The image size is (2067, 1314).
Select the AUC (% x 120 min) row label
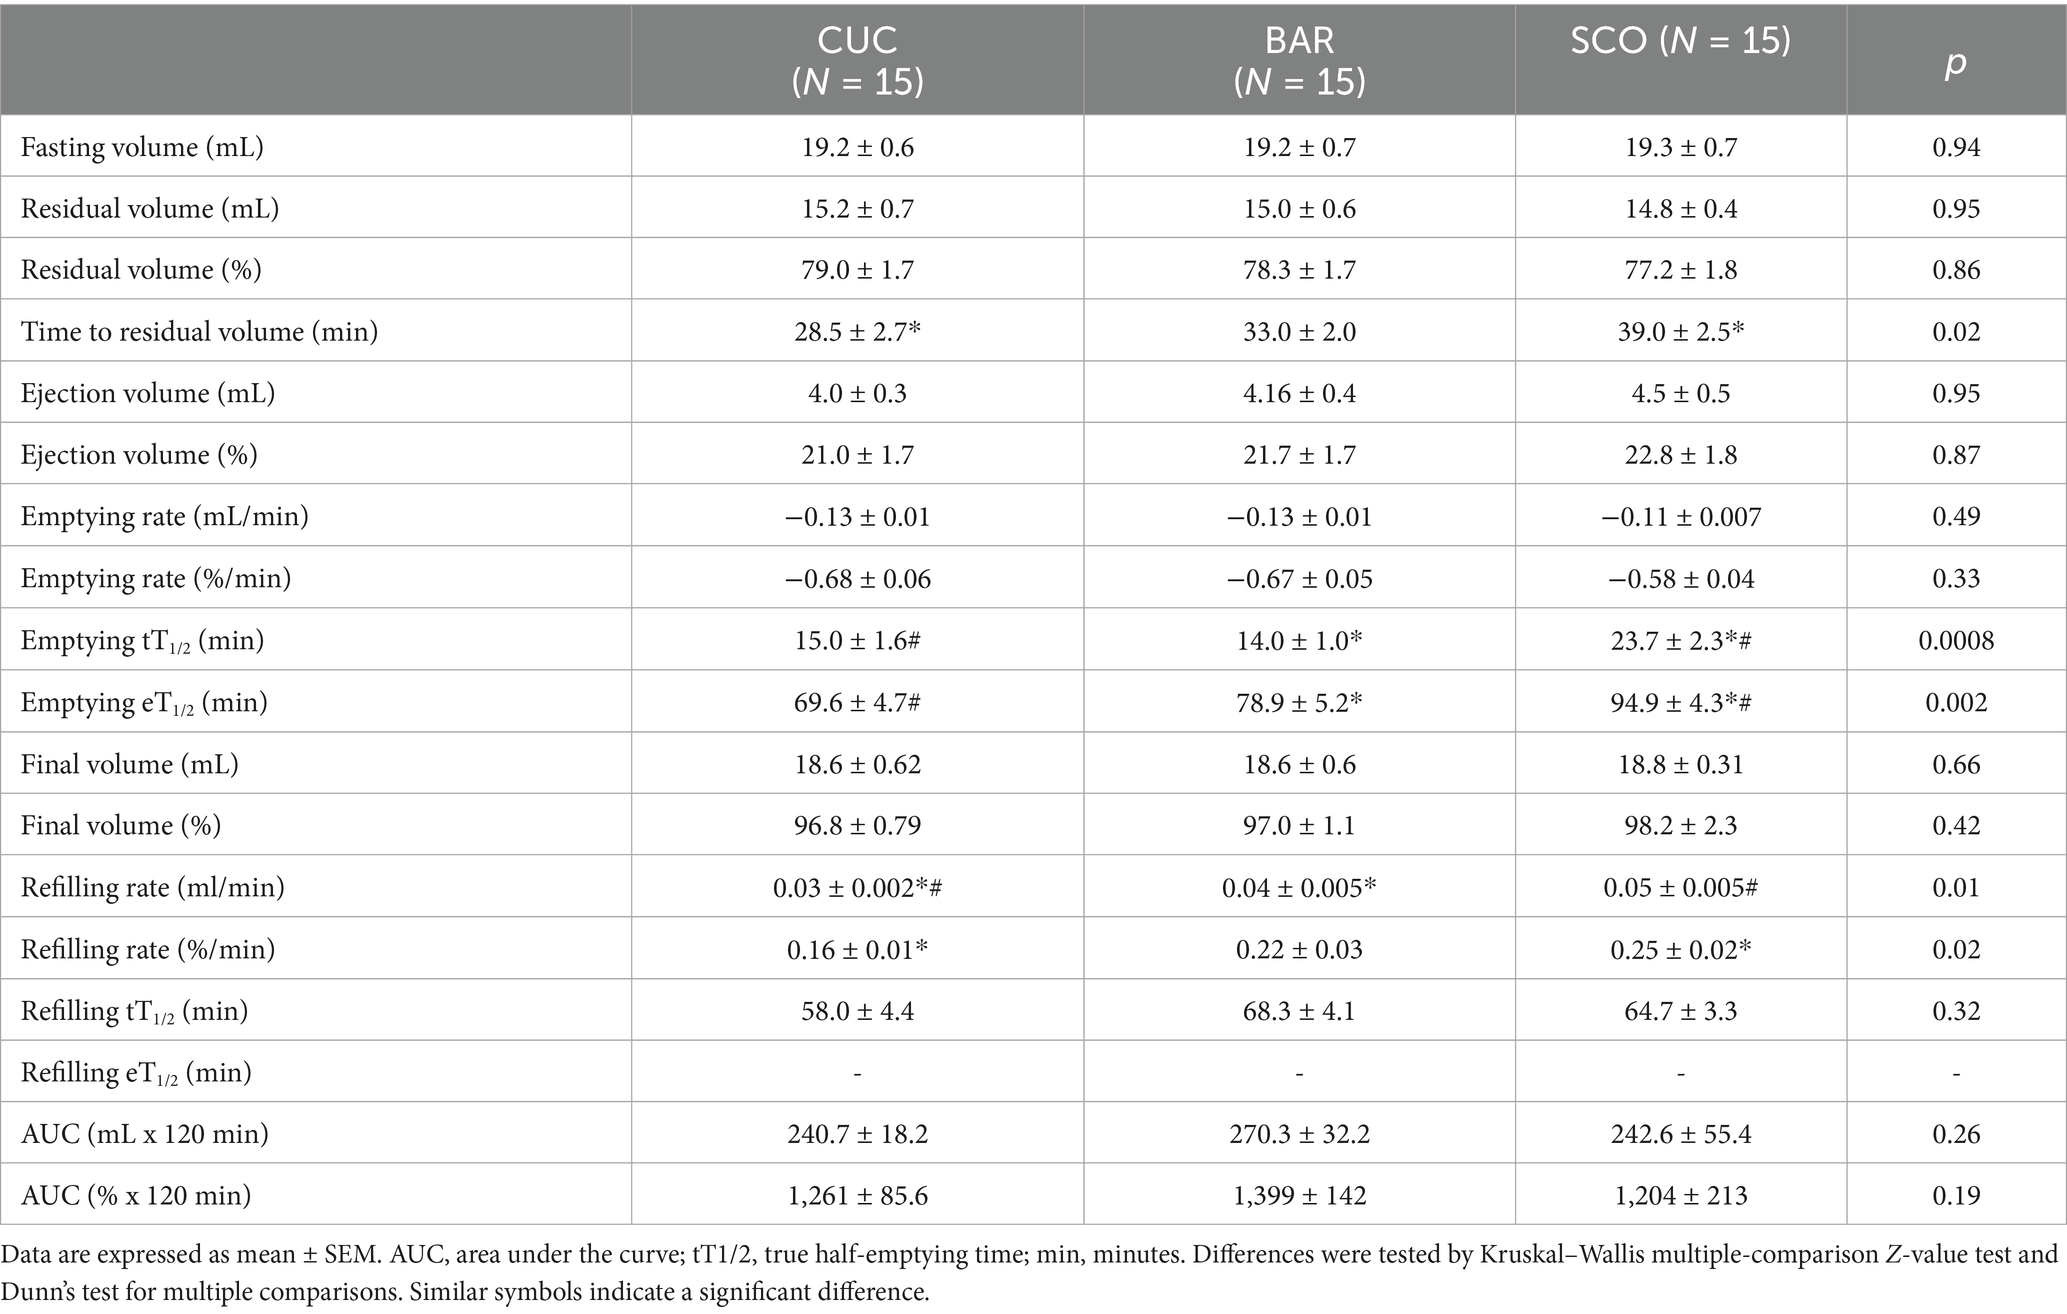click(136, 1196)
